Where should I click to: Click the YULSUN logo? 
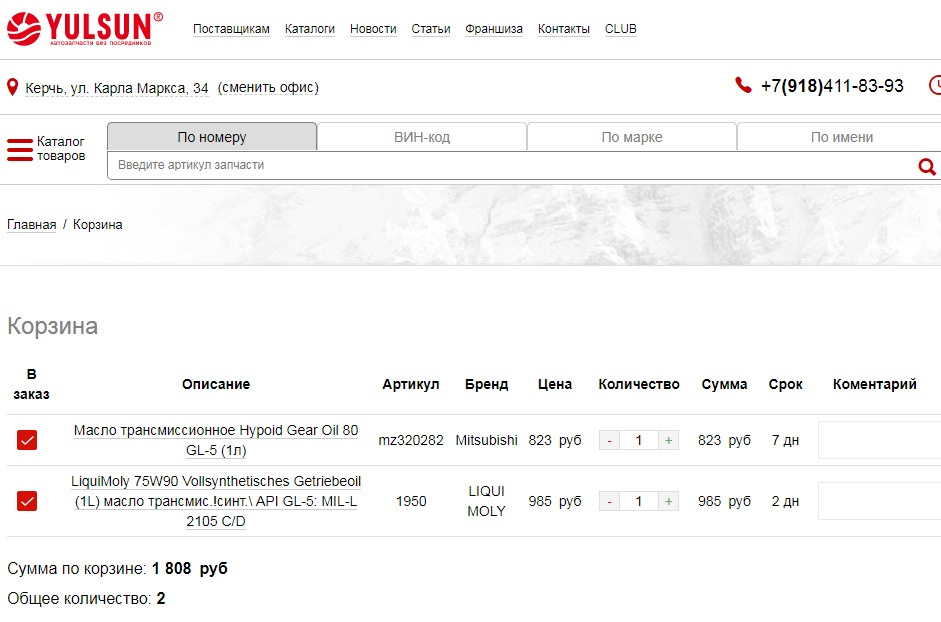pos(85,28)
